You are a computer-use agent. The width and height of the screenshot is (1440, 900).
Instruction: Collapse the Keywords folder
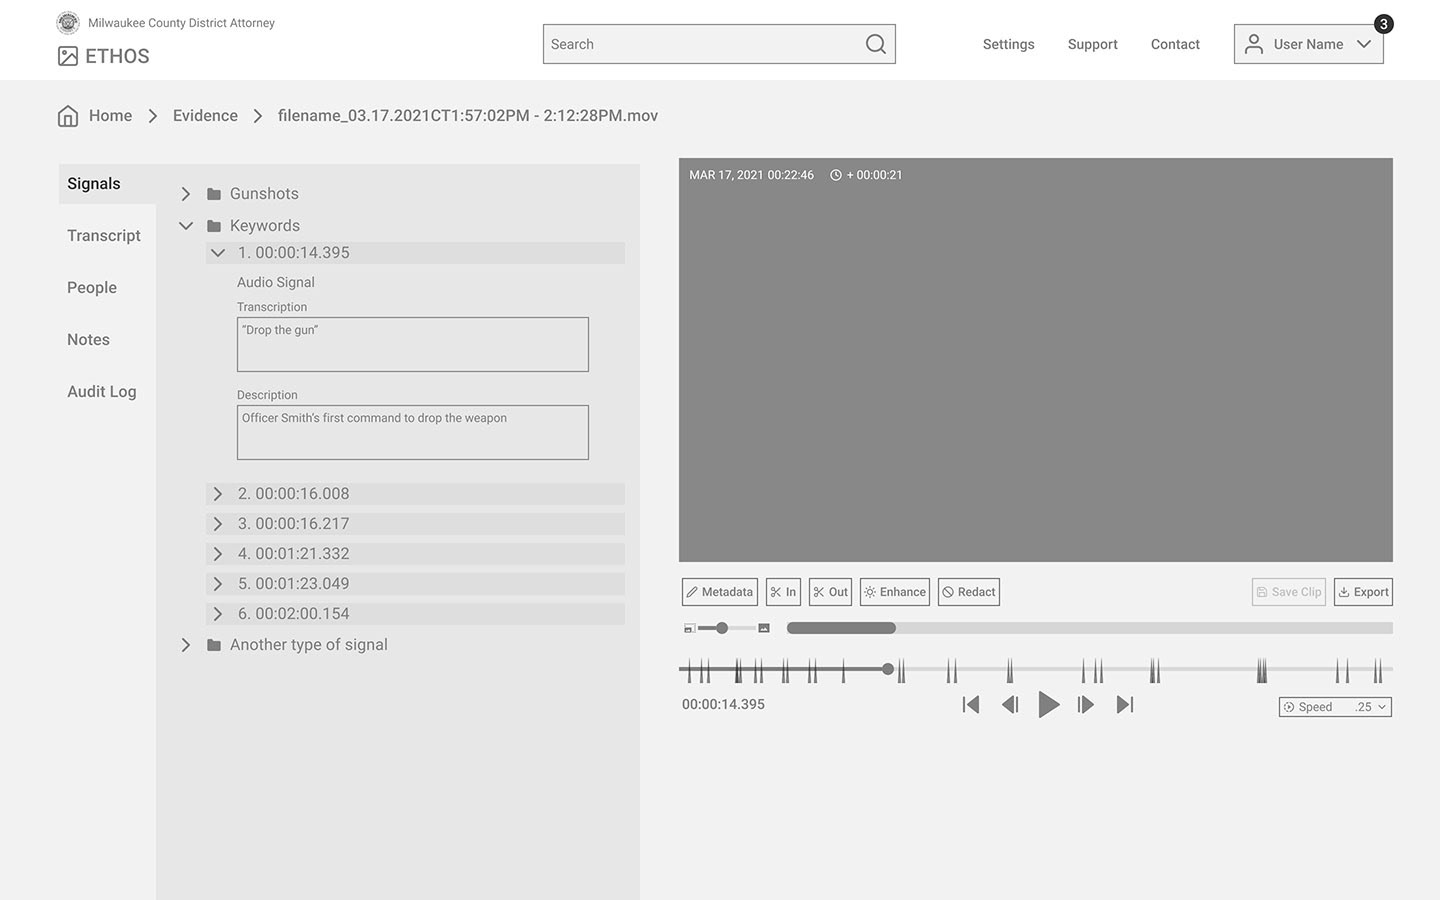click(x=186, y=226)
